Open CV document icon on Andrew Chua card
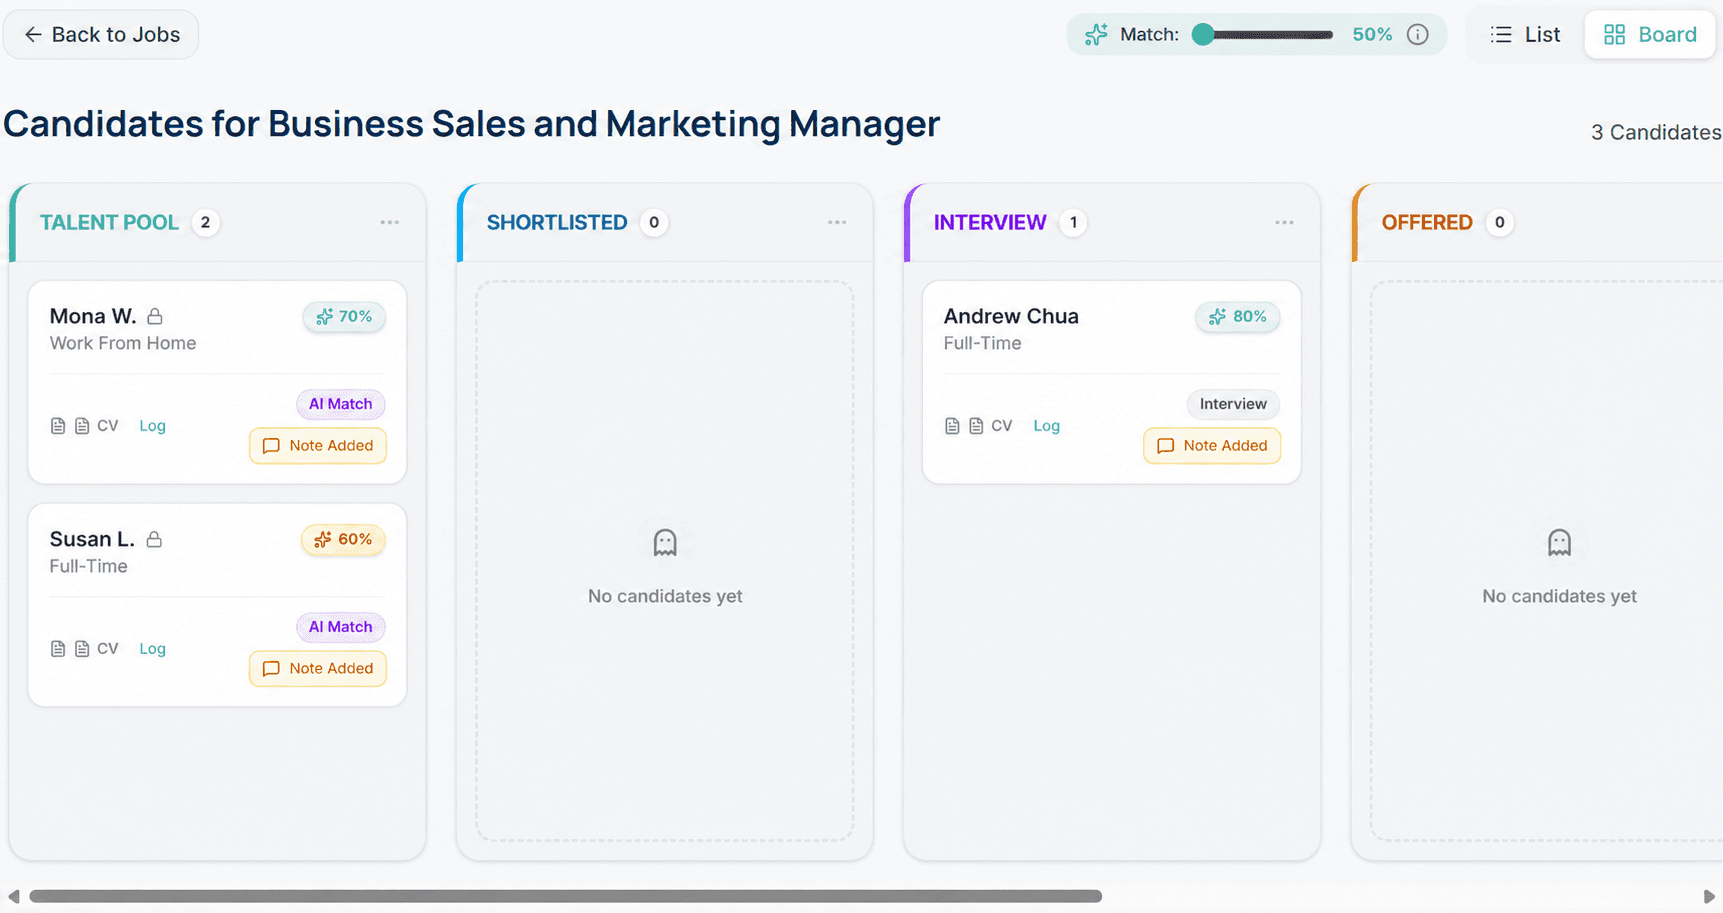1723x913 pixels. tap(976, 426)
